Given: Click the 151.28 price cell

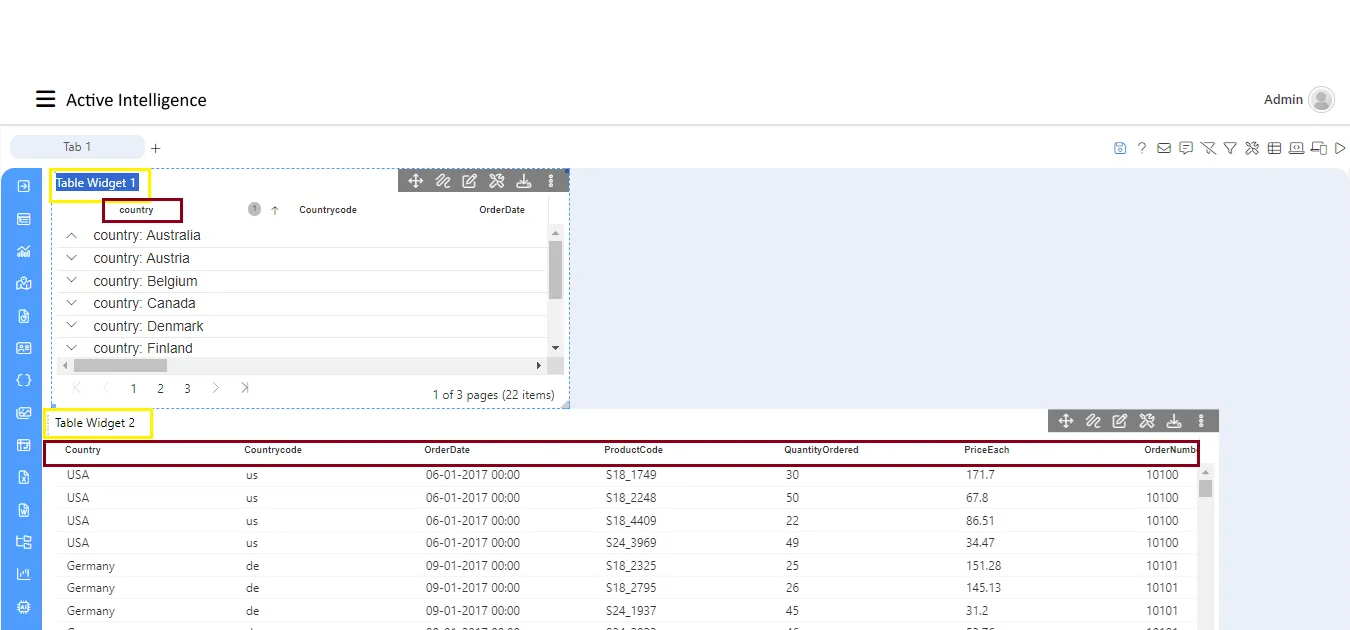Looking at the screenshot, I should 984,566.
